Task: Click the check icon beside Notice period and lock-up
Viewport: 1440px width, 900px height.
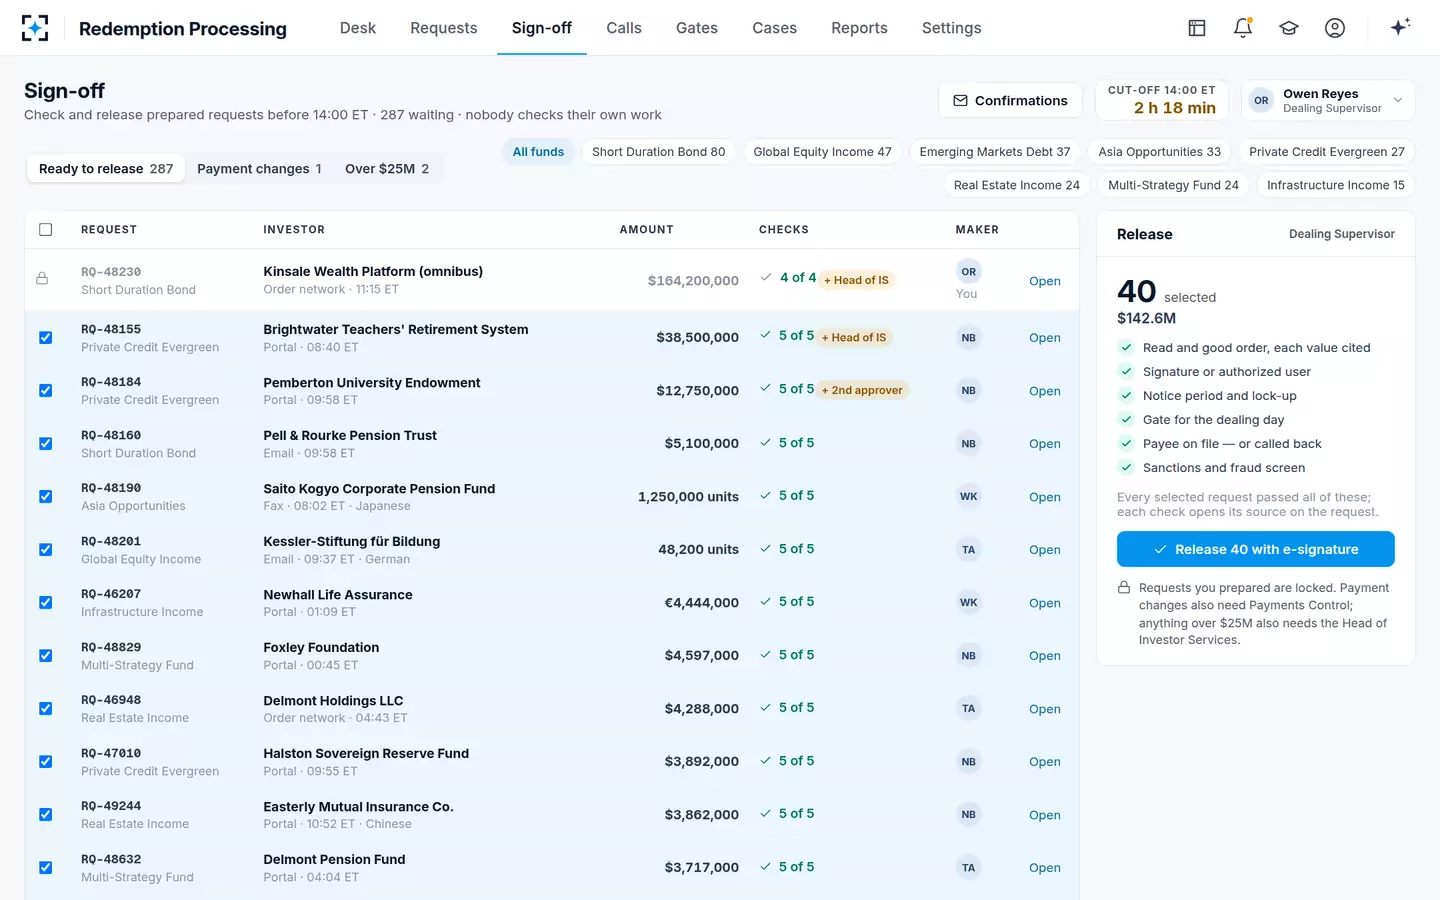Action: pos(1126,395)
